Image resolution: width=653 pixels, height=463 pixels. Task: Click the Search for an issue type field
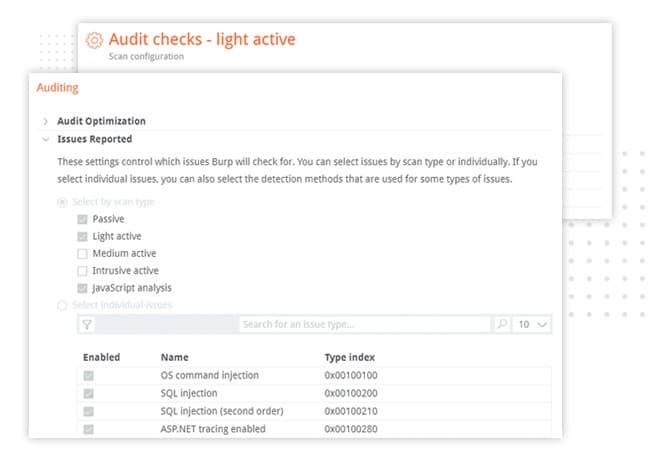point(365,324)
